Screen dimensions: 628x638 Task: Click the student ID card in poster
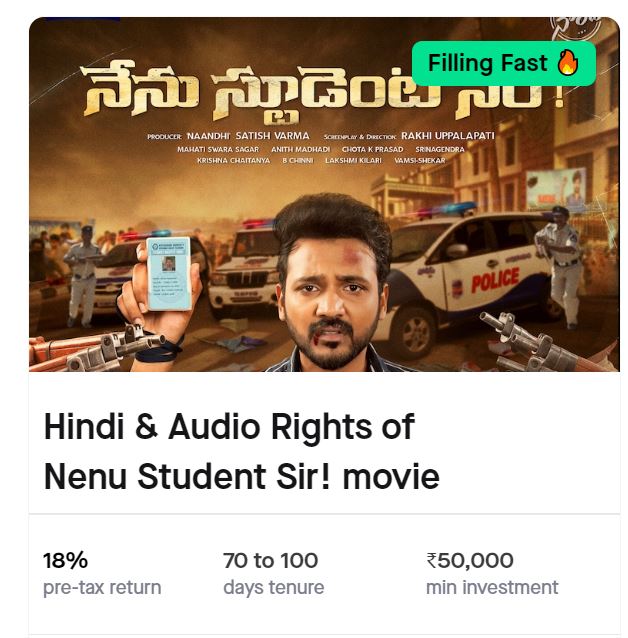click(x=168, y=274)
